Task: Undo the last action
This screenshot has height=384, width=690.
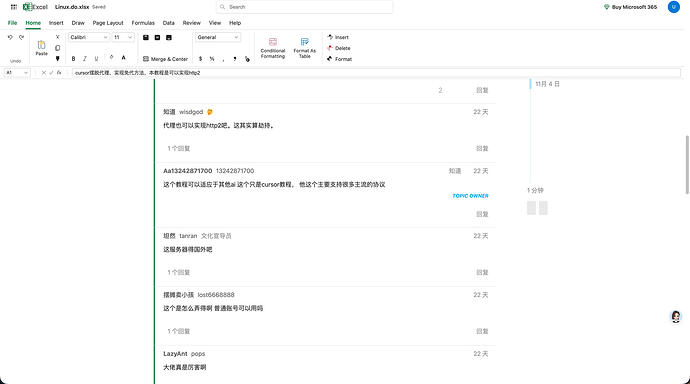Action: [10, 37]
